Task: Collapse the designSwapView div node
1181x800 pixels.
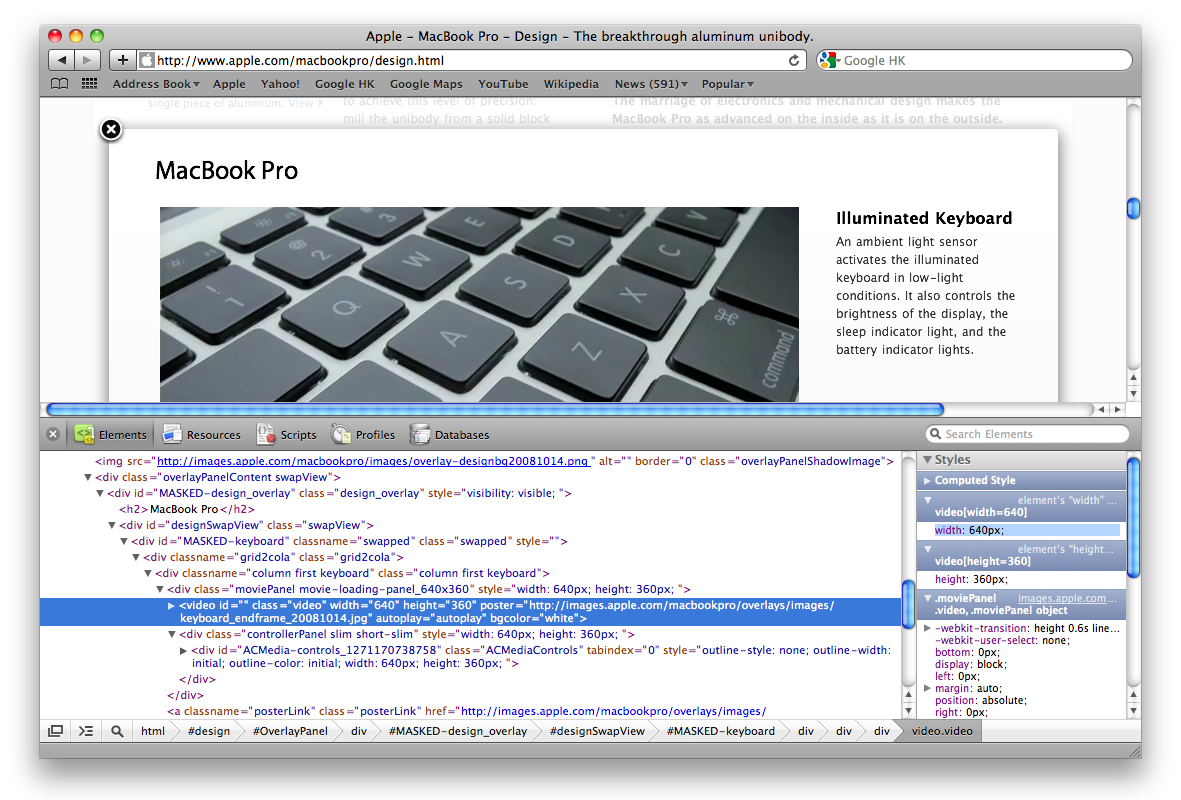Action: (x=111, y=525)
